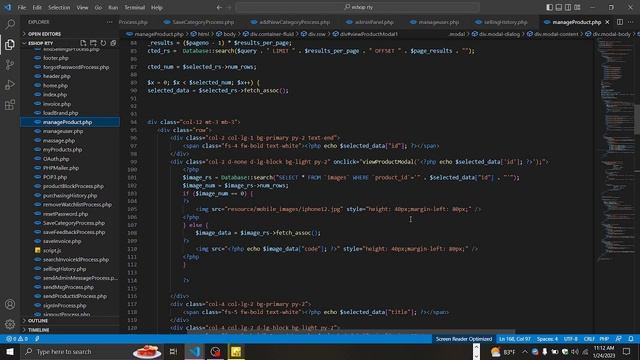Collapse all folders in Explorer
The width and height of the screenshot is (640, 360).
(x=113, y=43)
